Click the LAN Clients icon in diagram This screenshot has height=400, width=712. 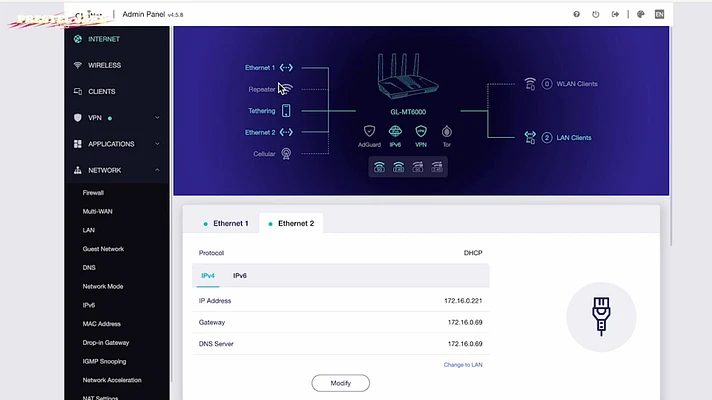(530, 137)
